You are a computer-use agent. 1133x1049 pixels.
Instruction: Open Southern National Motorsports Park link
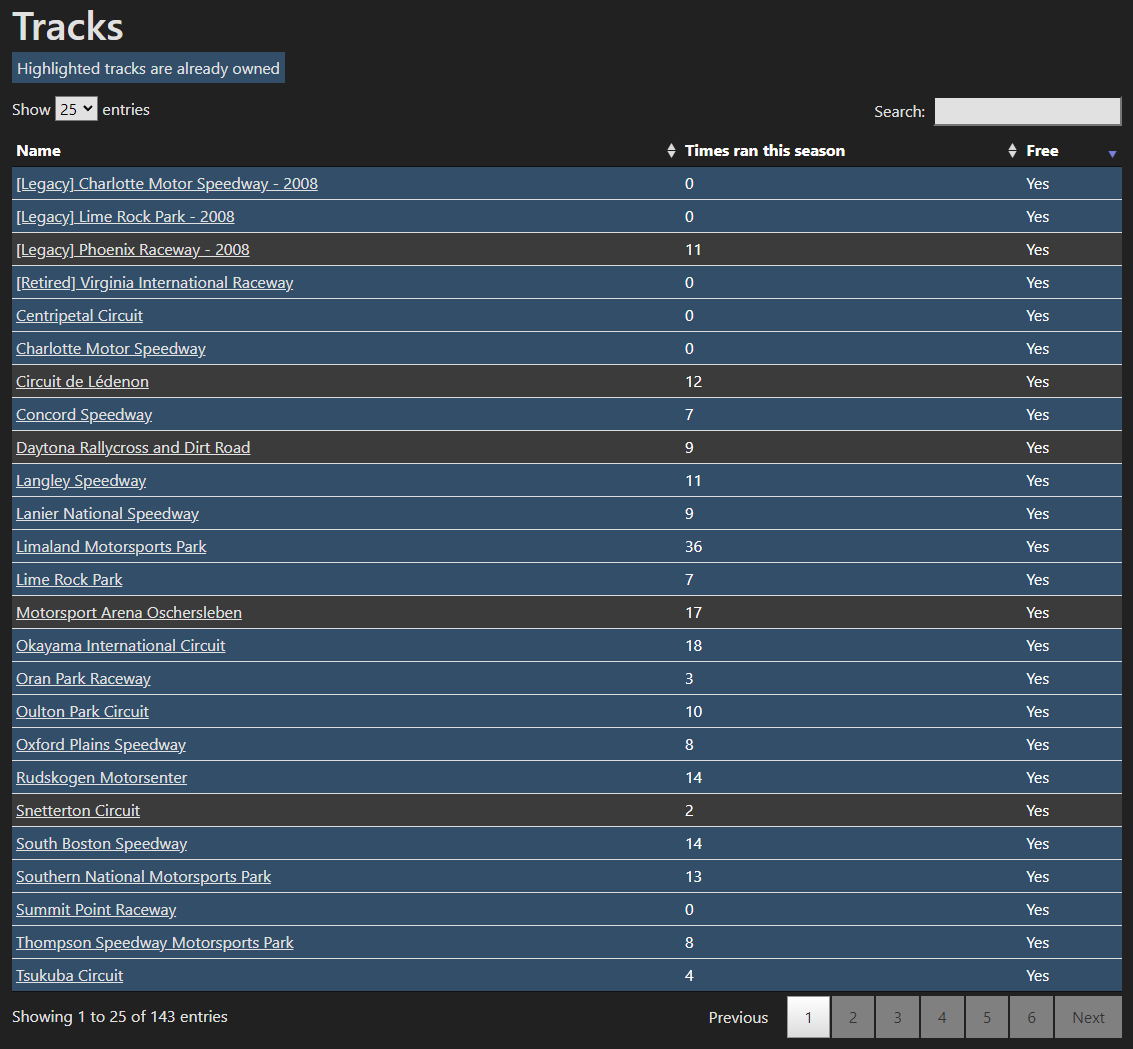point(143,876)
